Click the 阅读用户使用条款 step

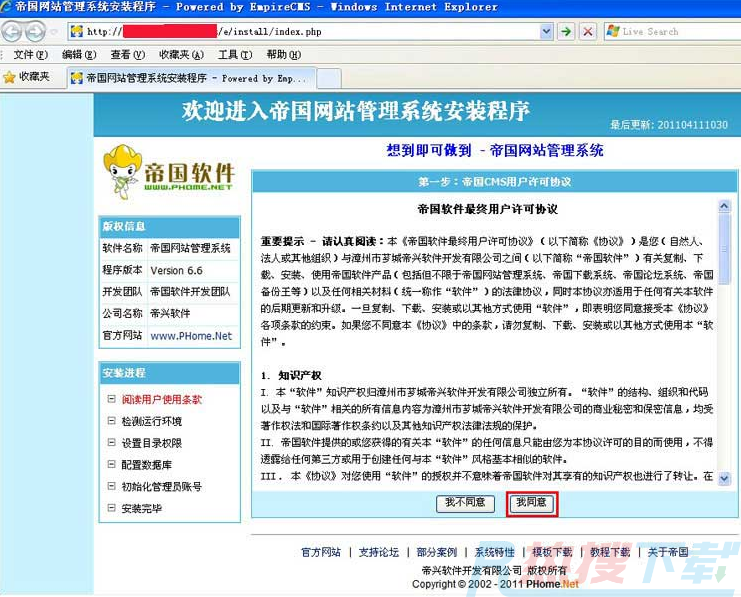pos(162,400)
